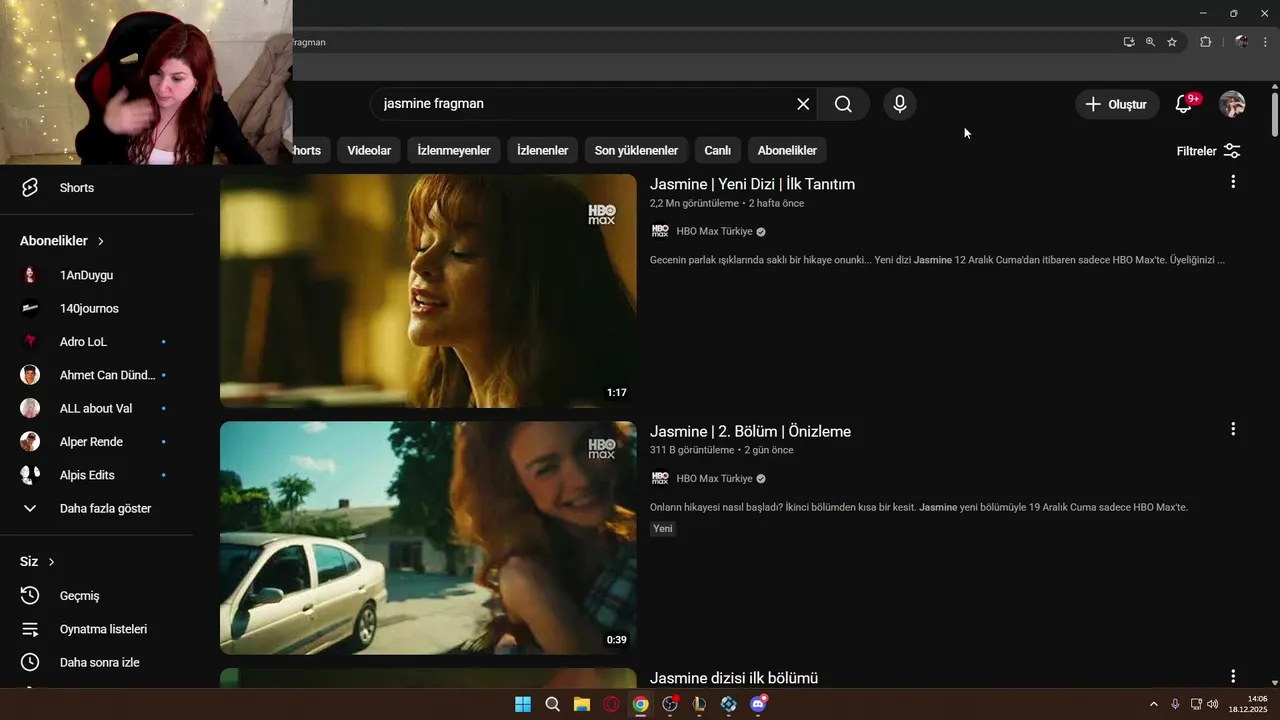The image size is (1280, 720).
Task: Open the volume control in system tray
Action: coord(1213,704)
